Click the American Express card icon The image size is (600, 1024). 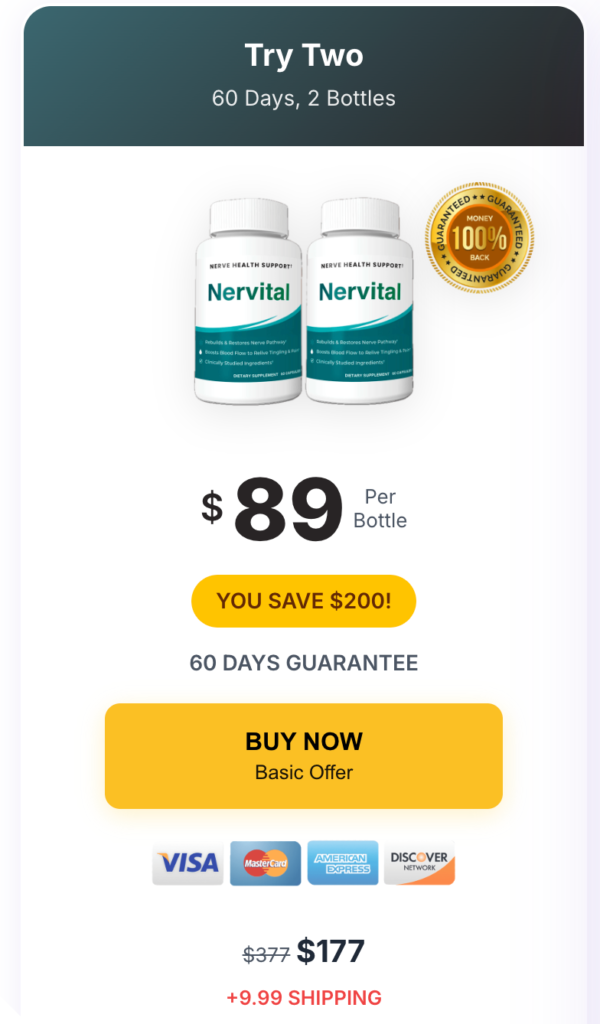coord(343,863)
